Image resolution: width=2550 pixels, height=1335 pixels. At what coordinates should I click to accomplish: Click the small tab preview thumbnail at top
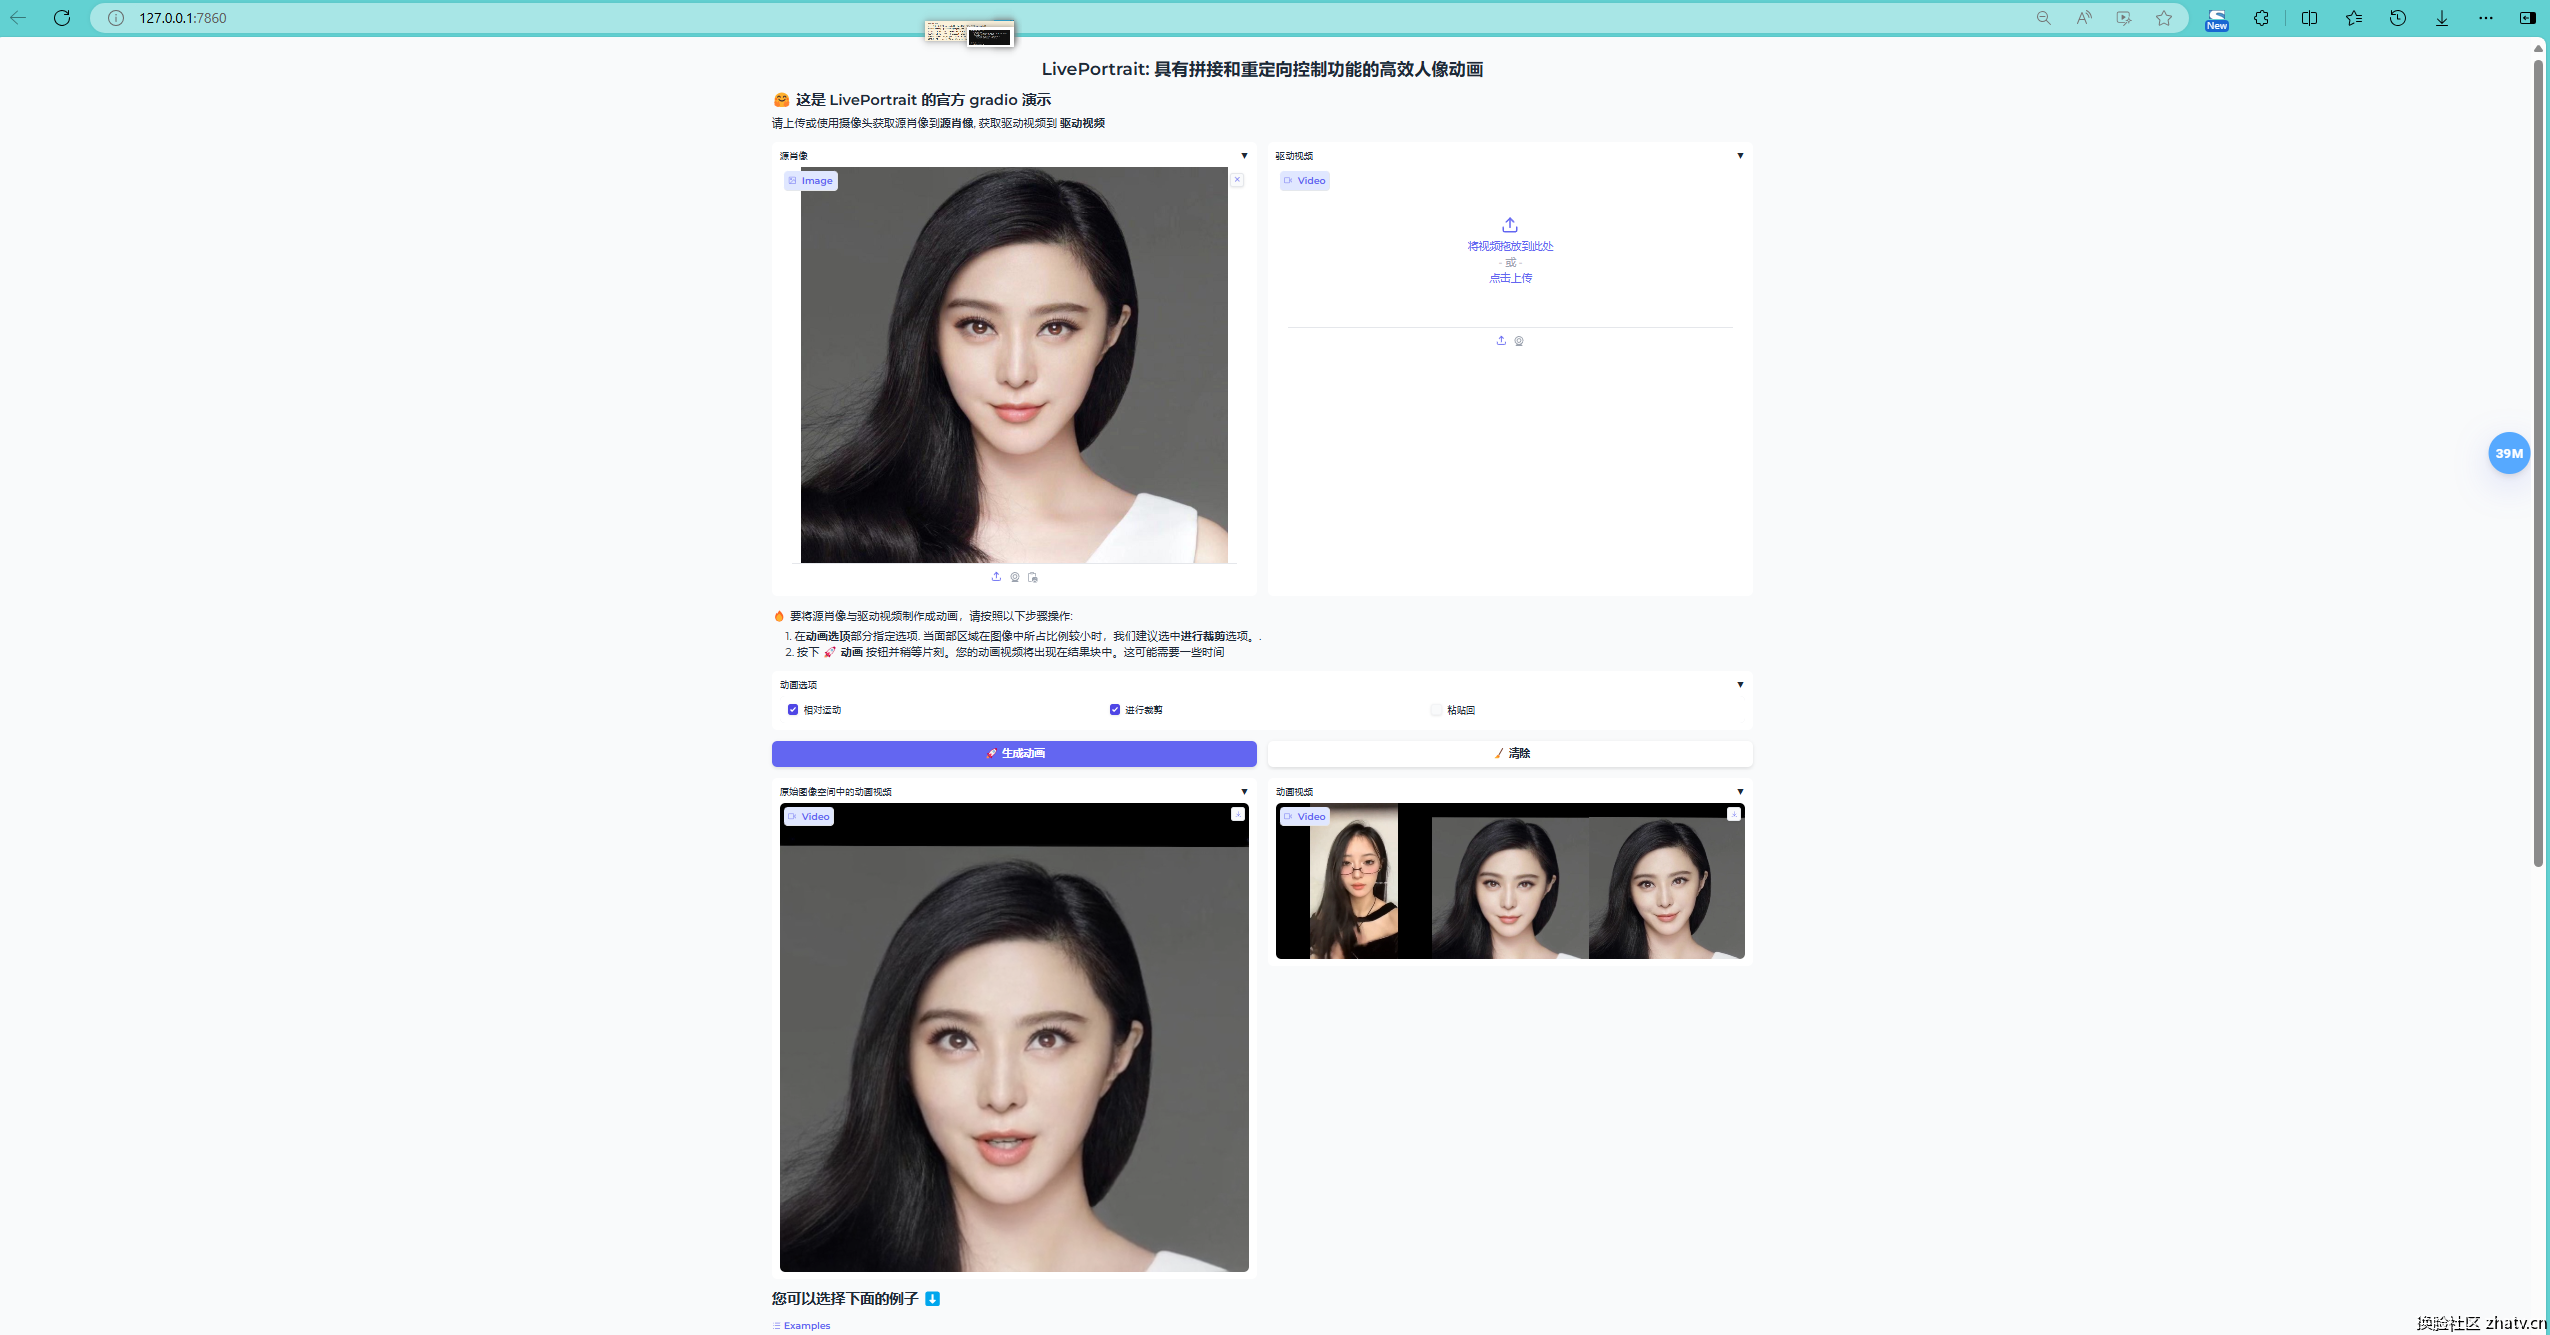(x=969, y=34)
